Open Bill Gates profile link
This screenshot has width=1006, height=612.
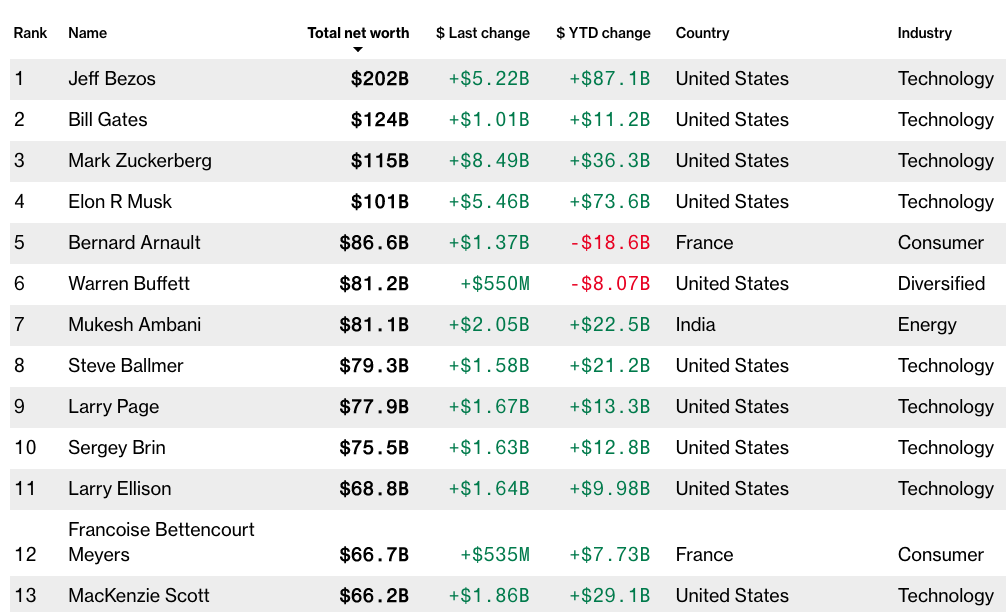108,120
